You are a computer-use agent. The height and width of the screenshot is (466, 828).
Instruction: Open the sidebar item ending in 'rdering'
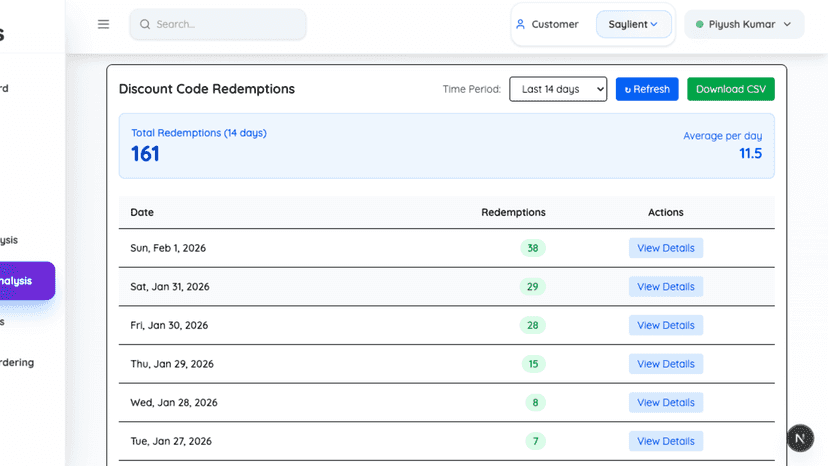point(17,362)
